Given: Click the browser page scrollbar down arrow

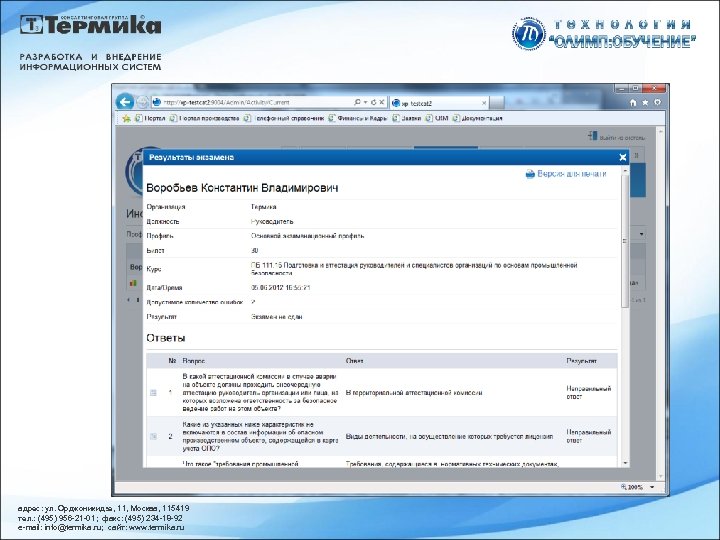Looking at the screenshot, I should tap(661, 477).
